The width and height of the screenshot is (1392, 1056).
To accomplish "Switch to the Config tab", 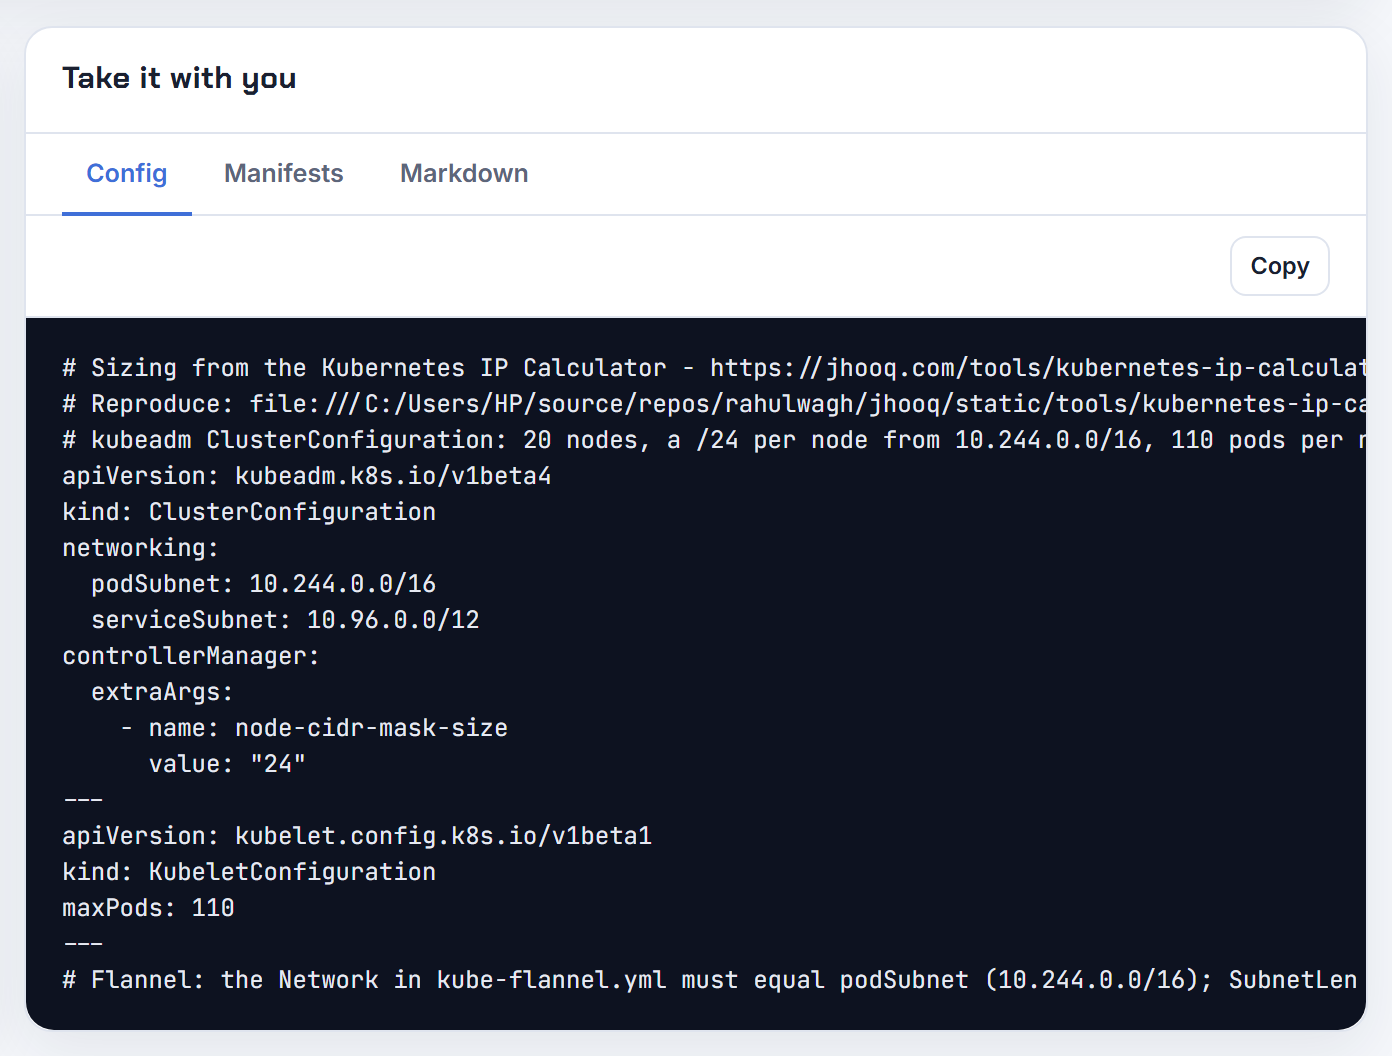I will point(127,174).
